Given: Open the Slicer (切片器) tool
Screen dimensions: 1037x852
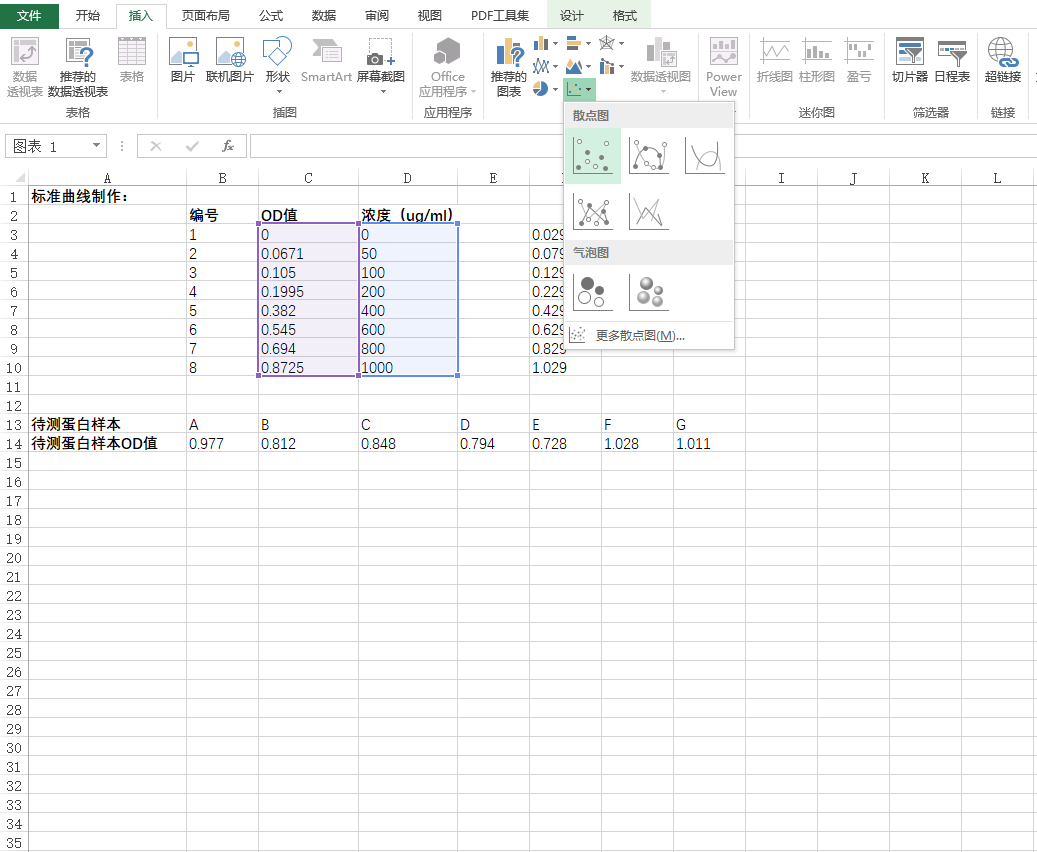Looking at the screenshot, I should 909,60.
